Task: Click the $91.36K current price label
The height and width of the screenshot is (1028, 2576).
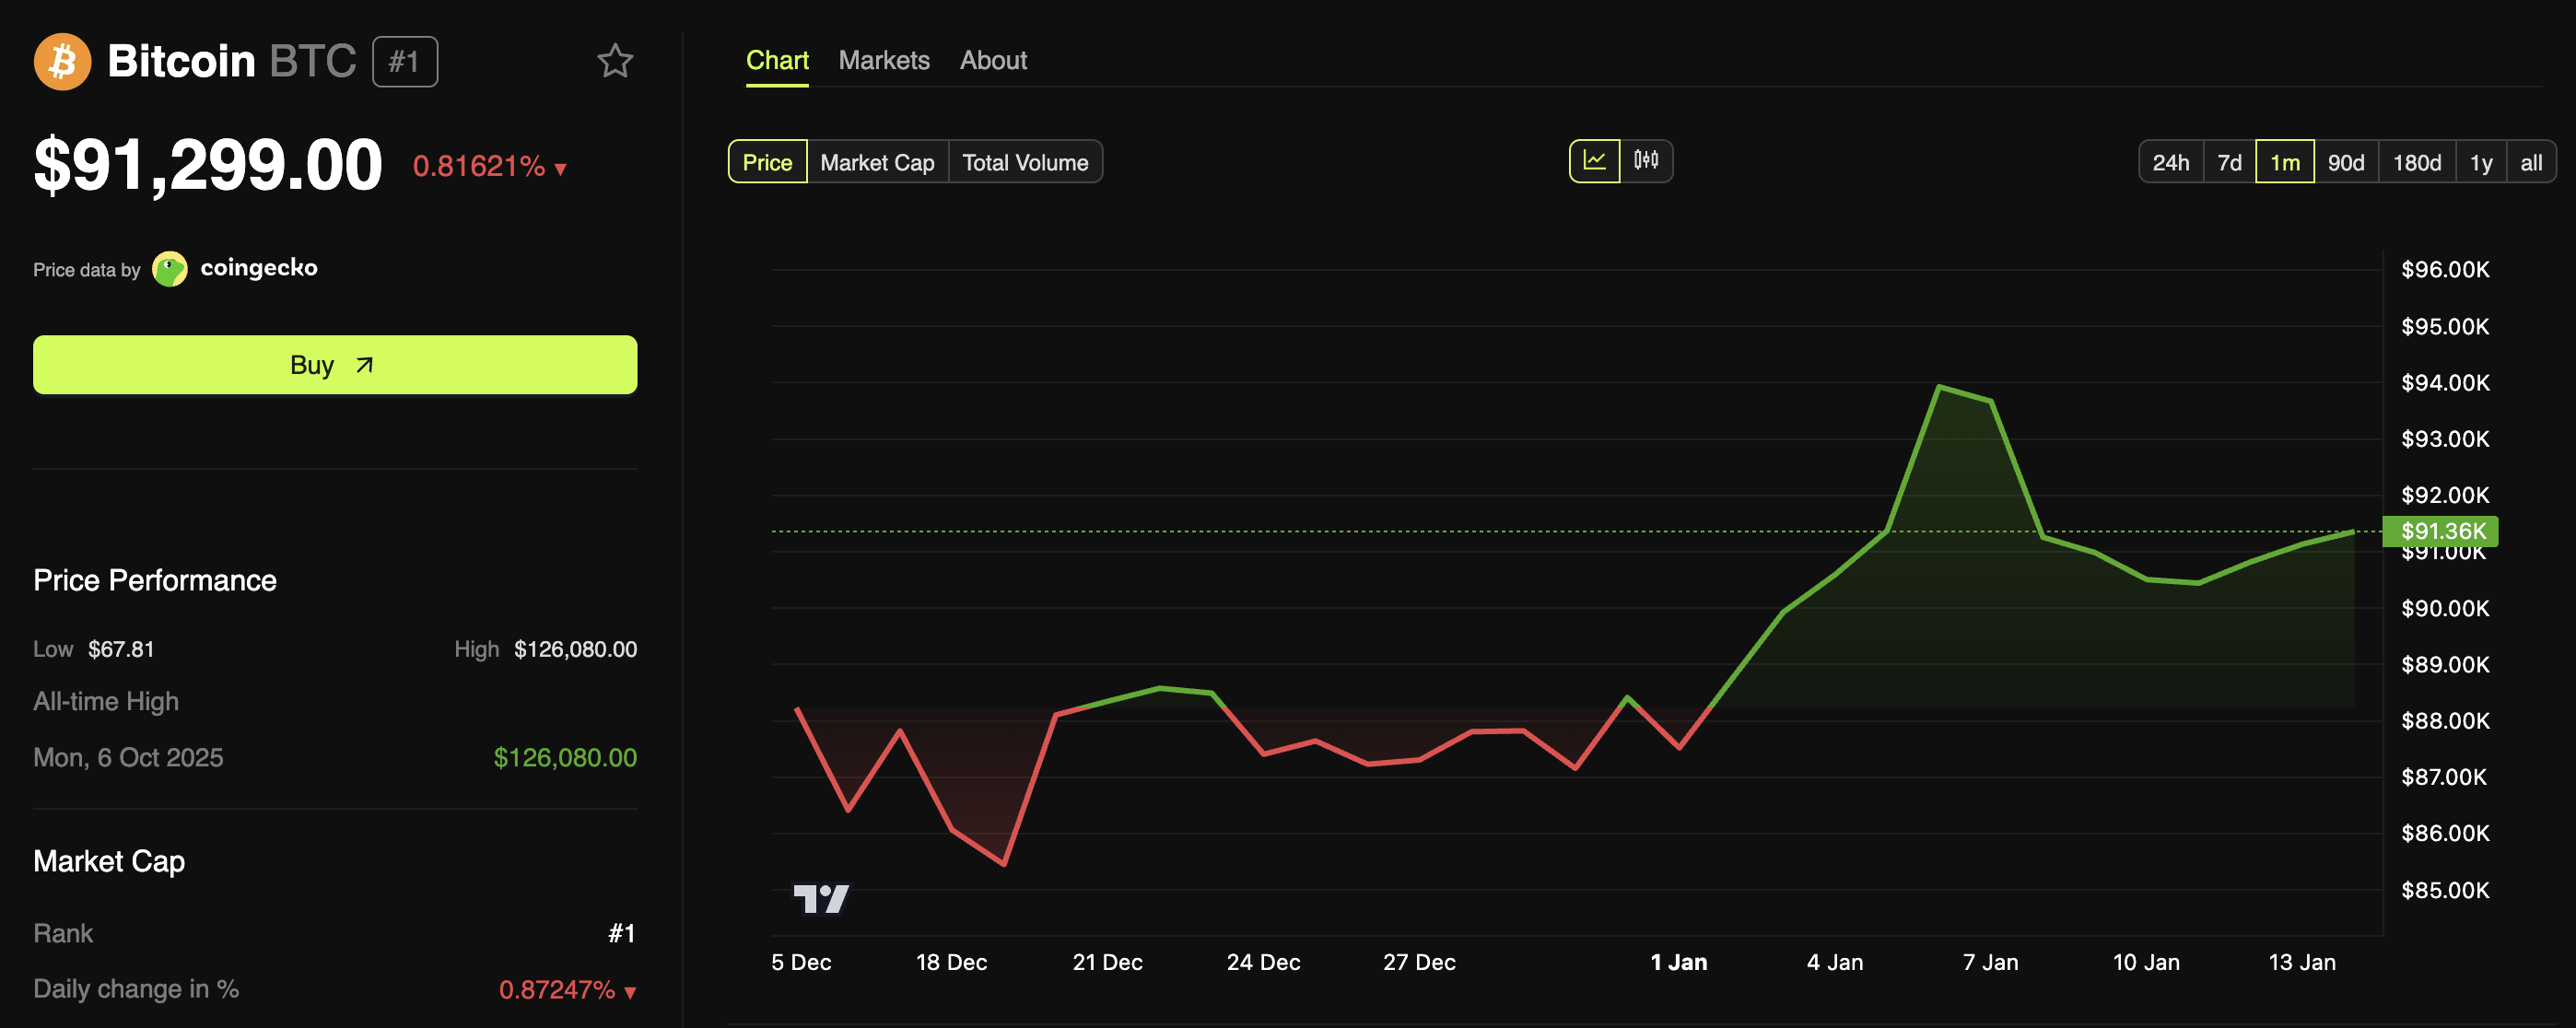Action: tap(2441, 531)
